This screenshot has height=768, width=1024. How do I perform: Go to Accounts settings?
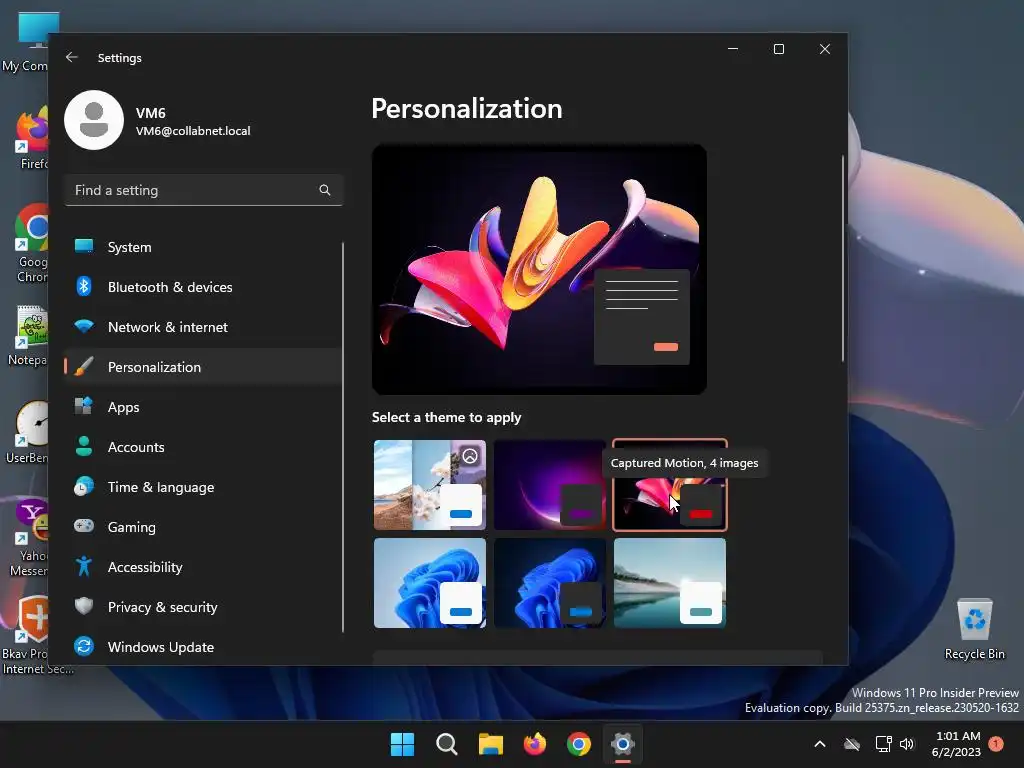(202, 447)
